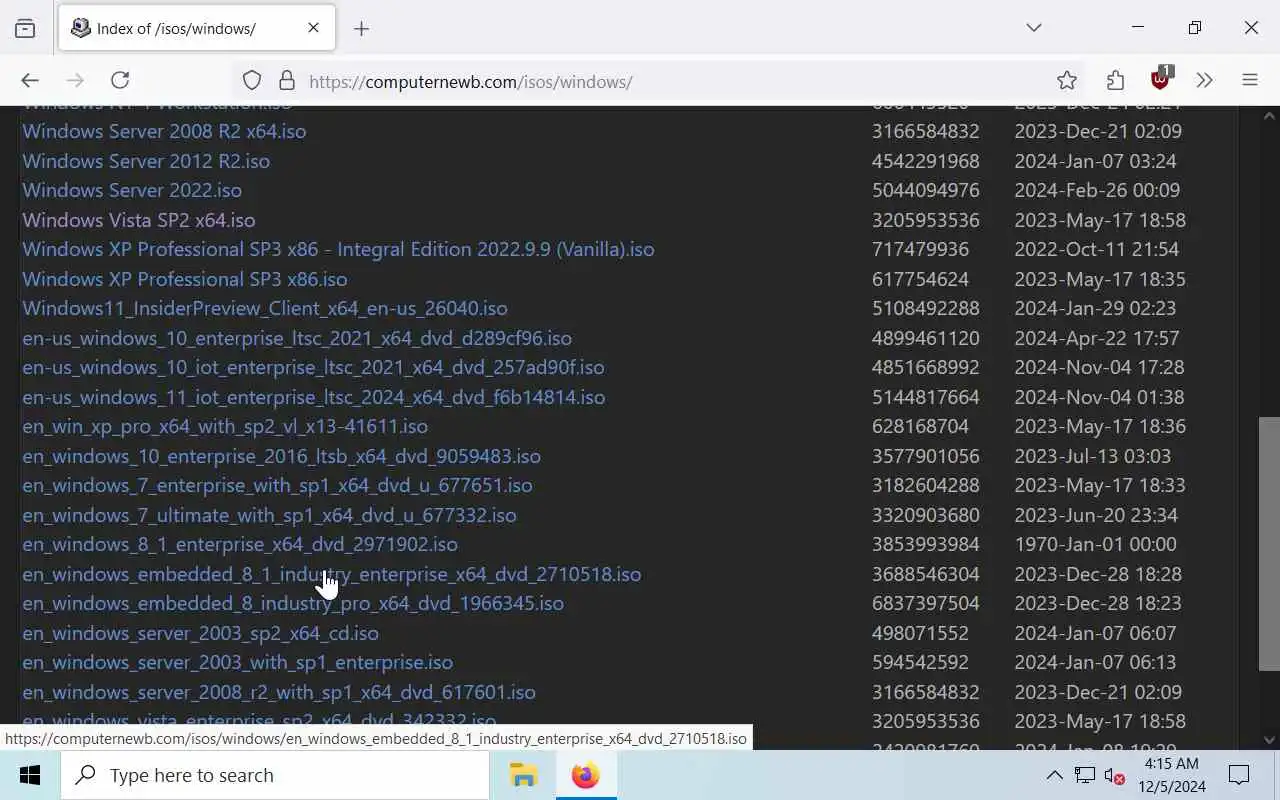This screenshot has height=800, width=1280.
Task: Download en-us_windows_11_iot_enterprise_ltsc_2024 iso
Action: (x=313, y=397)
